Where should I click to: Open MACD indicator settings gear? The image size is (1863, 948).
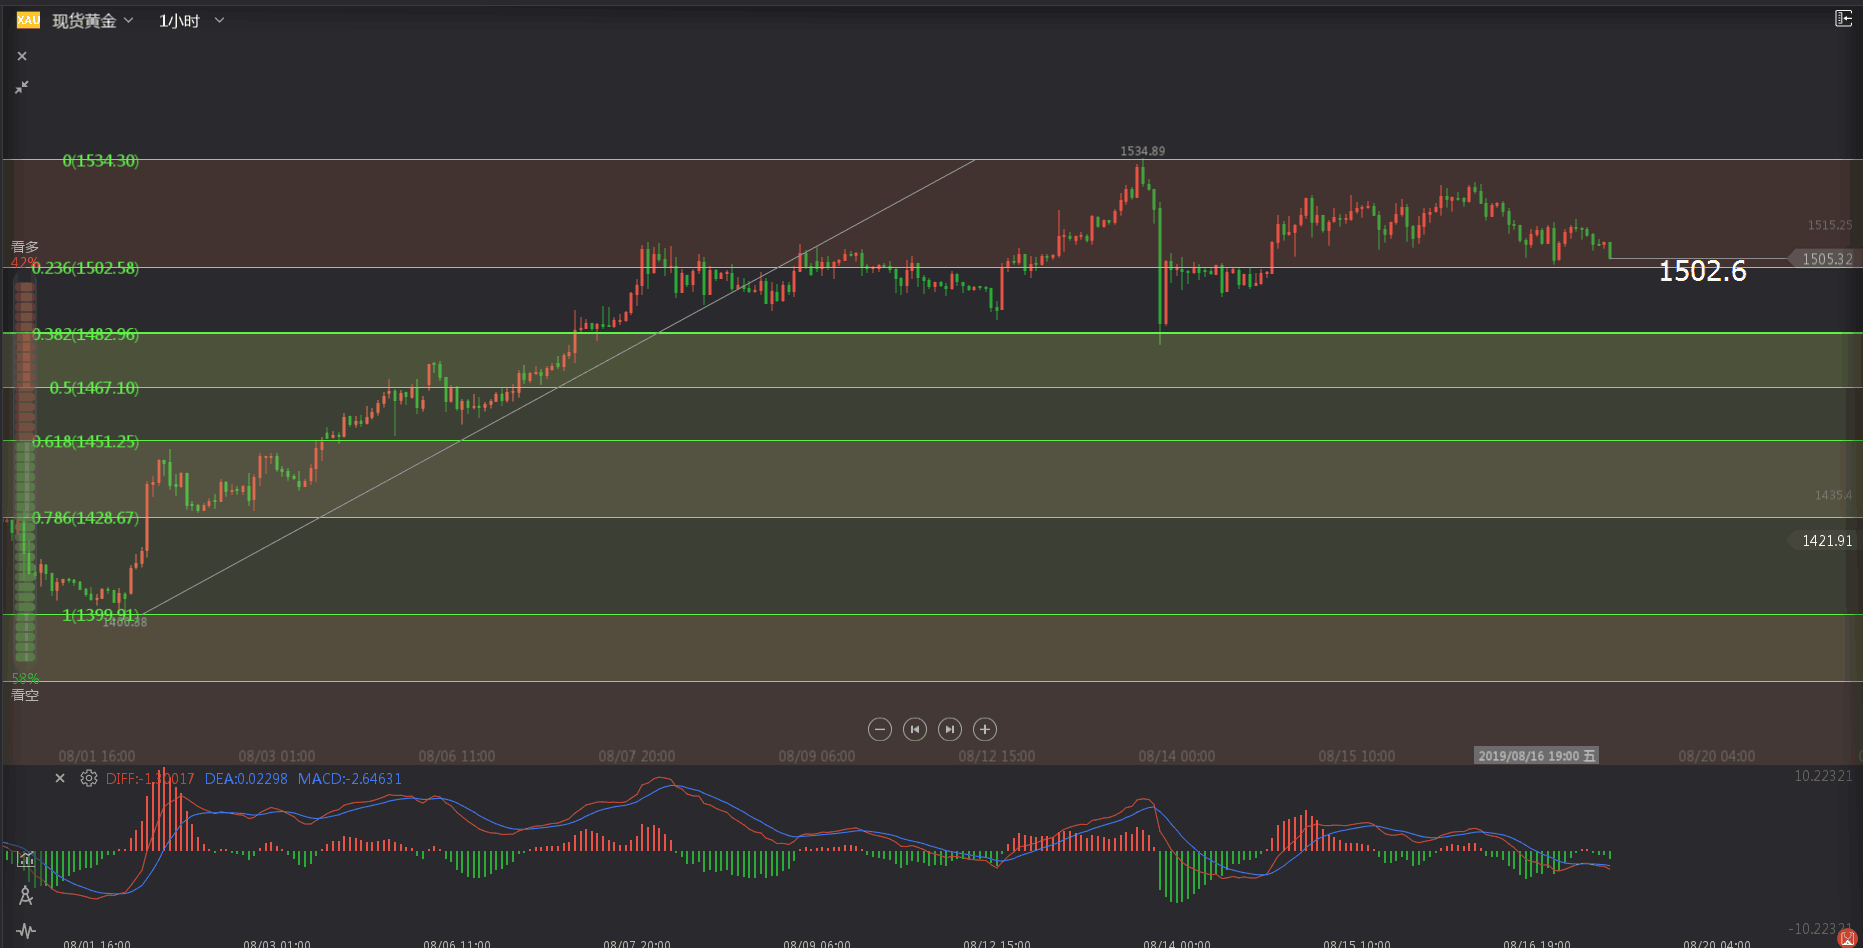tap(89, 778)
